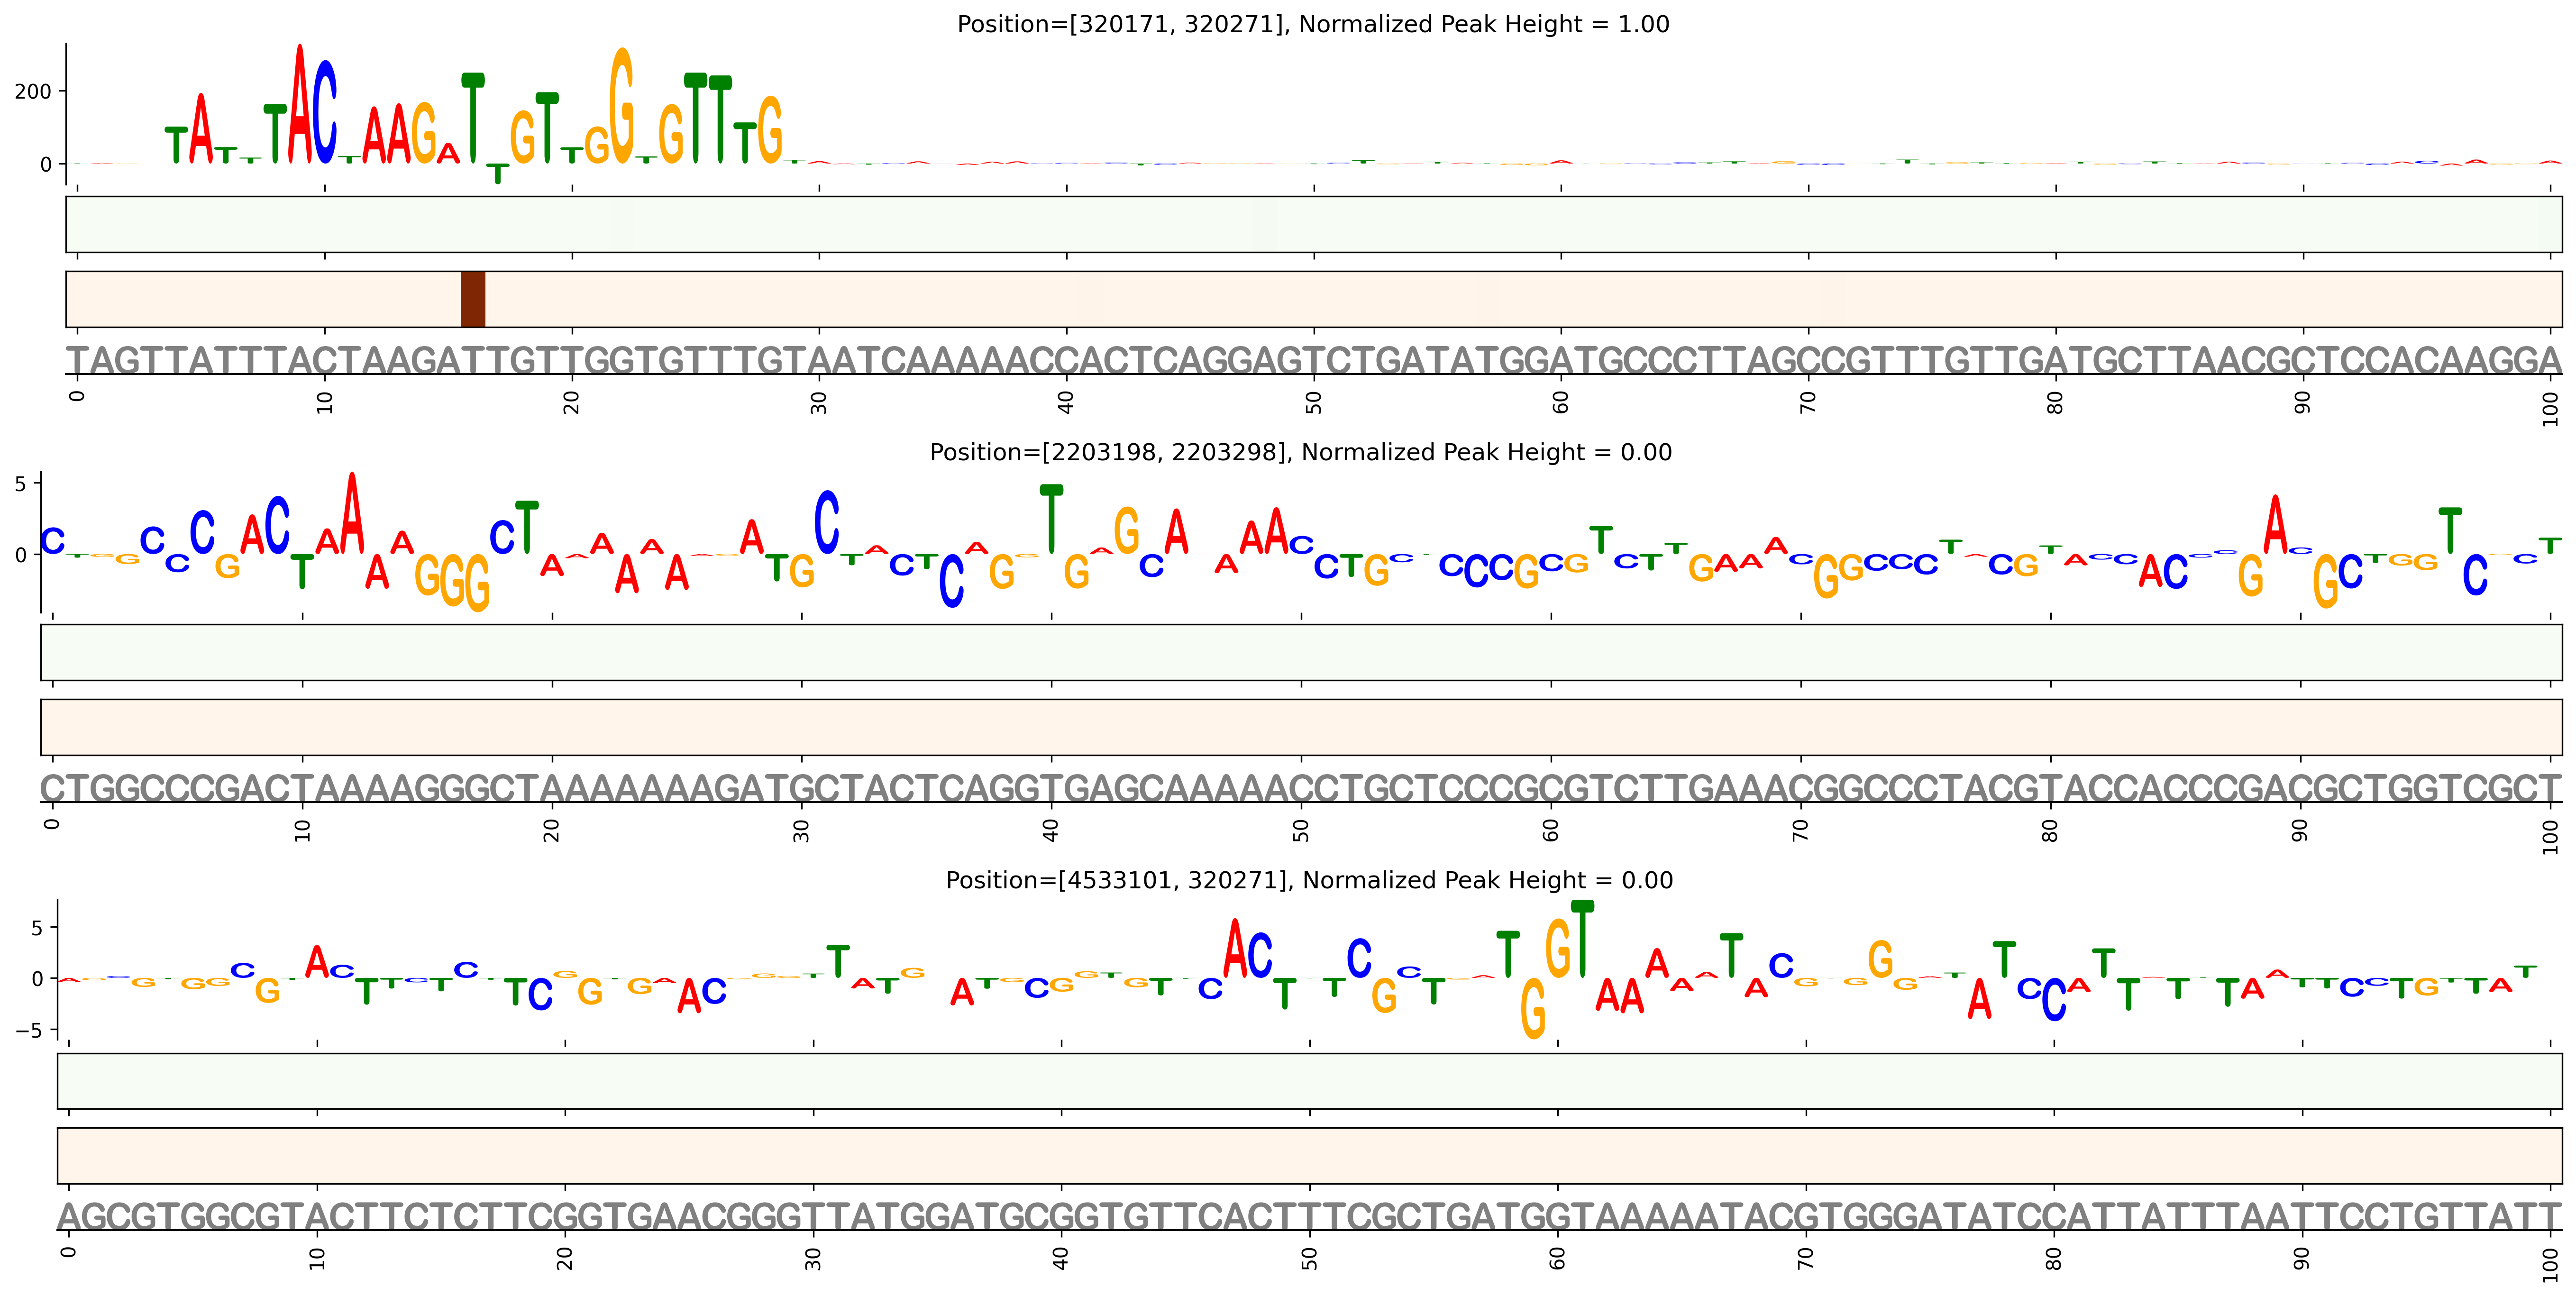
Task: Click the large orange G below zero in bottom logo
Action: pyautogui.click(x=1533, y=1008)
